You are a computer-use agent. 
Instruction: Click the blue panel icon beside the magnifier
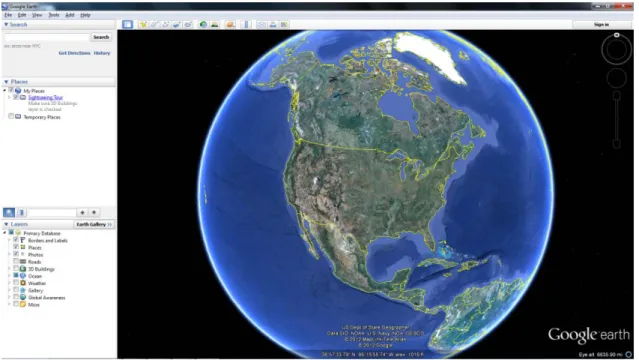click(22, 212)
